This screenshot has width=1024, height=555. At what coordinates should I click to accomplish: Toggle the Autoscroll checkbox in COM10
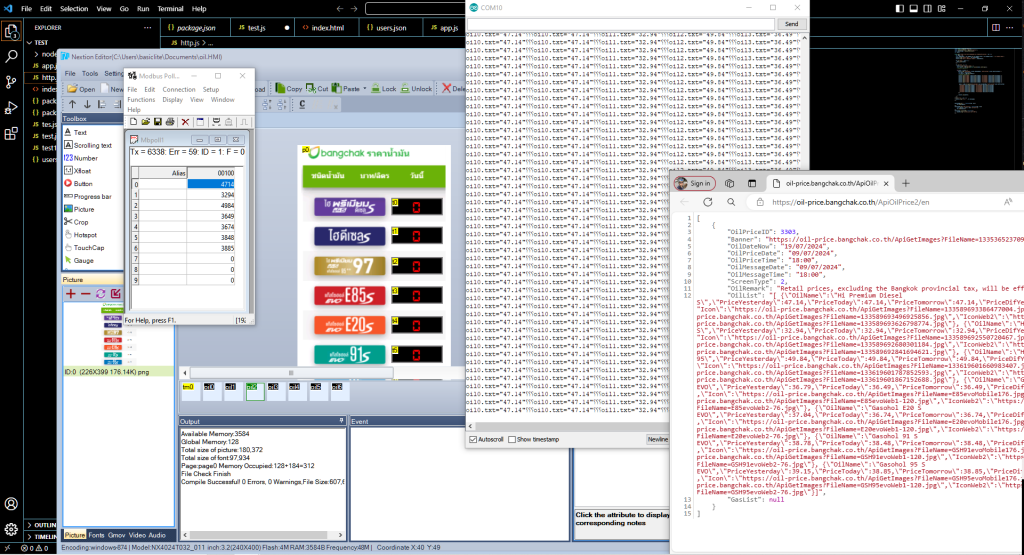[473, 439]
